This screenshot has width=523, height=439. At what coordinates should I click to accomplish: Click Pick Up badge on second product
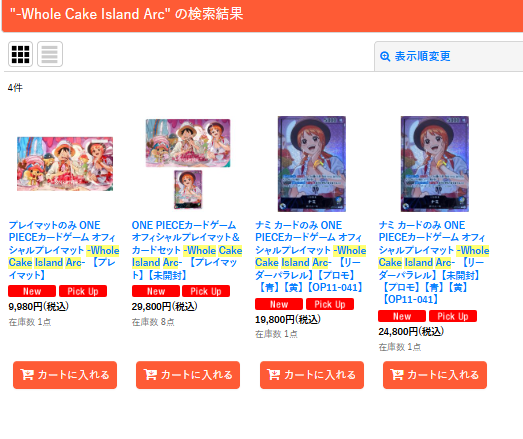tap(206, 291)
